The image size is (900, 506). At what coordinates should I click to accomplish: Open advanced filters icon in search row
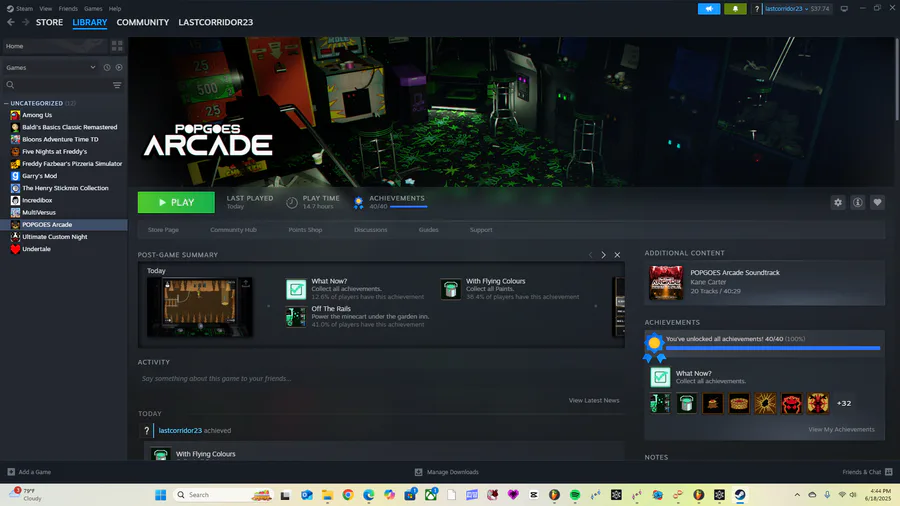[117, 85]
